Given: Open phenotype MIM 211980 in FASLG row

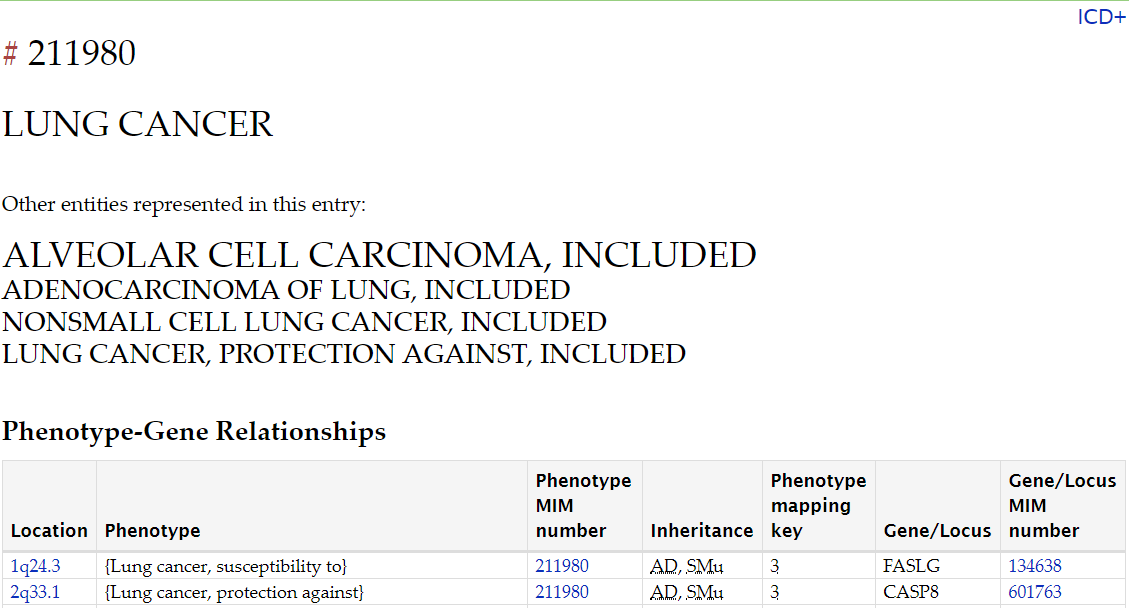Looking at the screenshot, I should [x=562, y=566].
